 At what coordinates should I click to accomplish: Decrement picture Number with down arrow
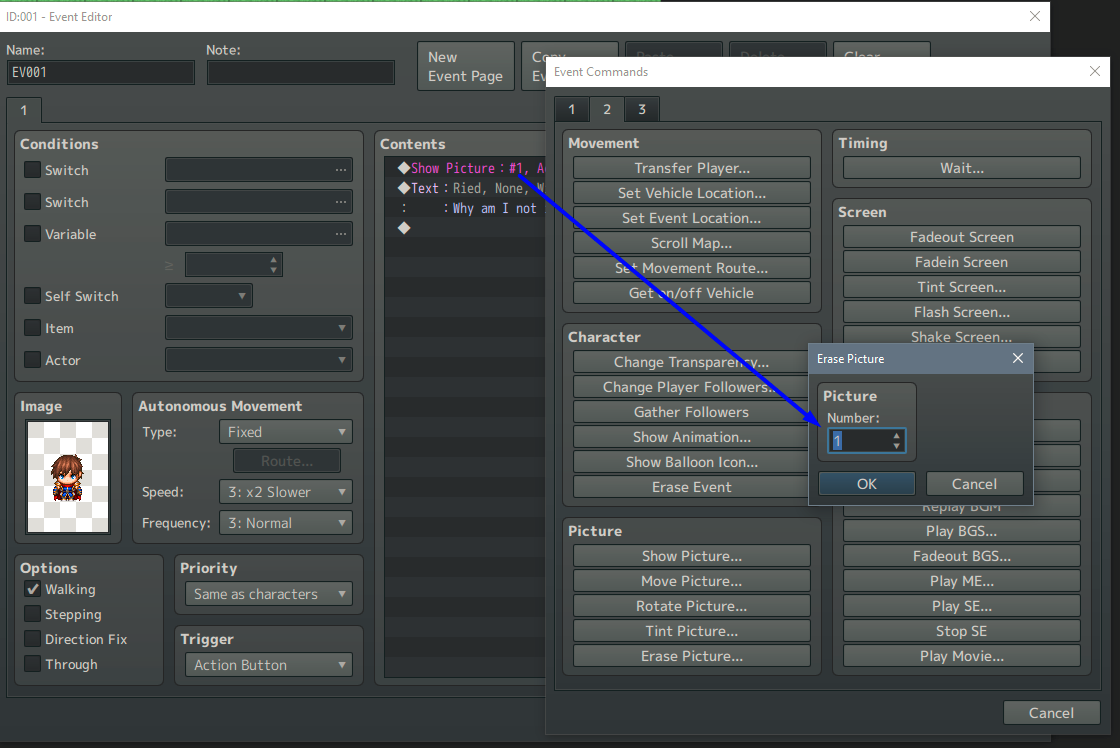(x=896, y=447)
